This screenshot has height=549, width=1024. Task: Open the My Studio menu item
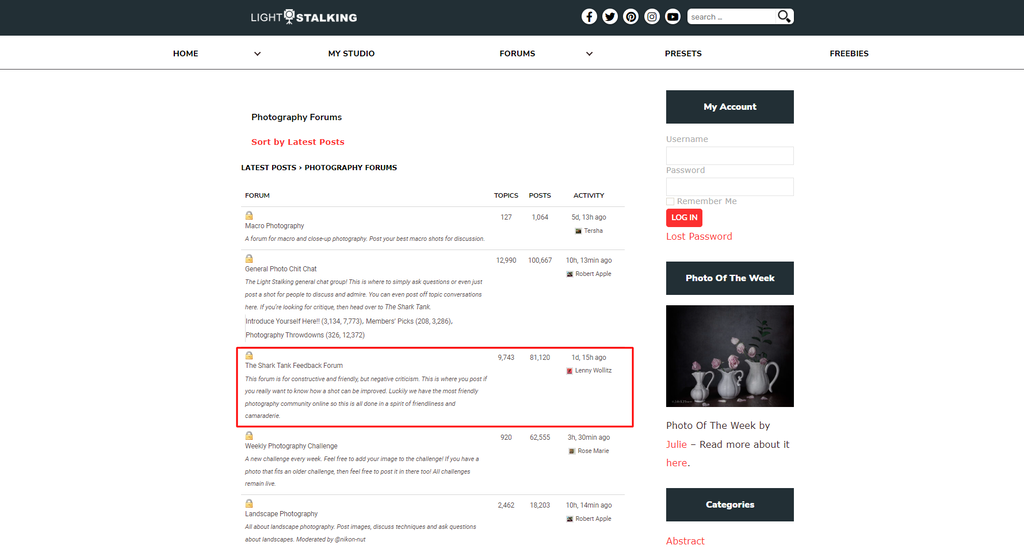point(351,54)
